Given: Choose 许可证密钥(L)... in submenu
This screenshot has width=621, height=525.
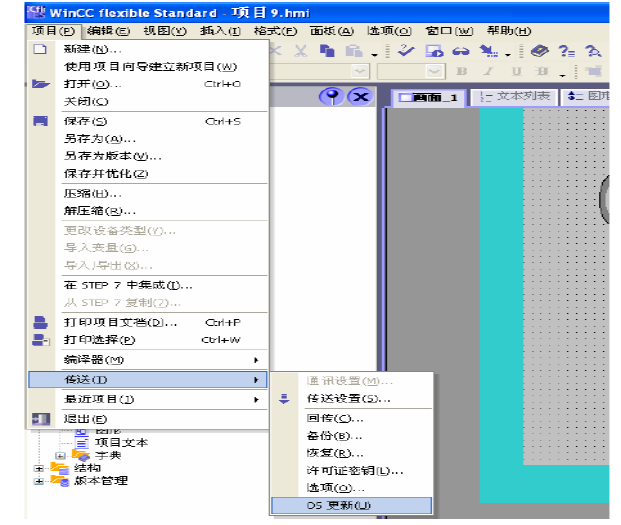Looking at the screenshot, I should 352,470.
